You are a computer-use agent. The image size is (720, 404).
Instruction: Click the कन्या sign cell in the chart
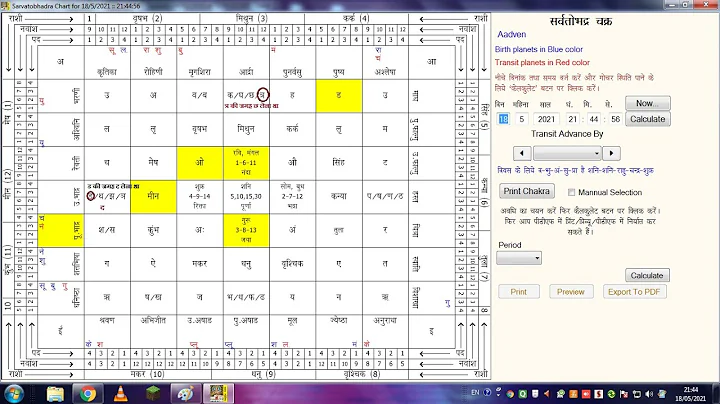coord(338,196)
